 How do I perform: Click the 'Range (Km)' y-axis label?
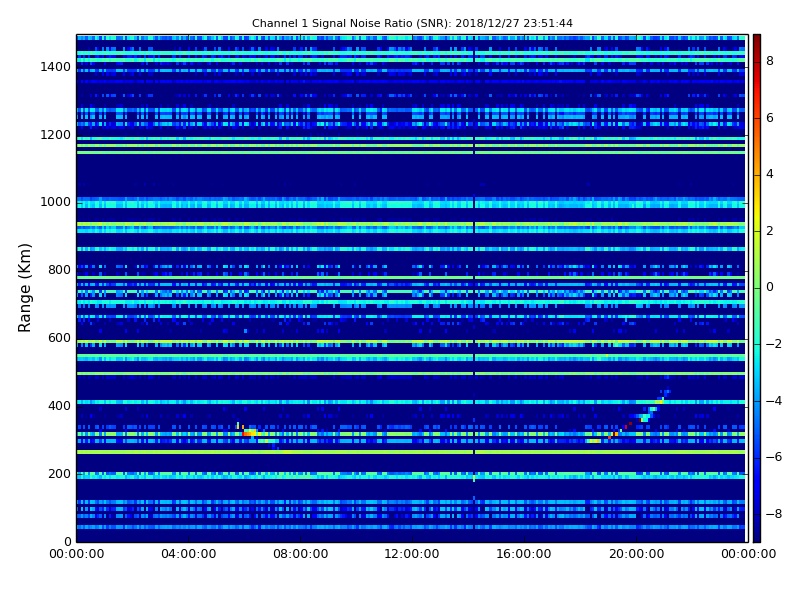click(x=24, y=288)
